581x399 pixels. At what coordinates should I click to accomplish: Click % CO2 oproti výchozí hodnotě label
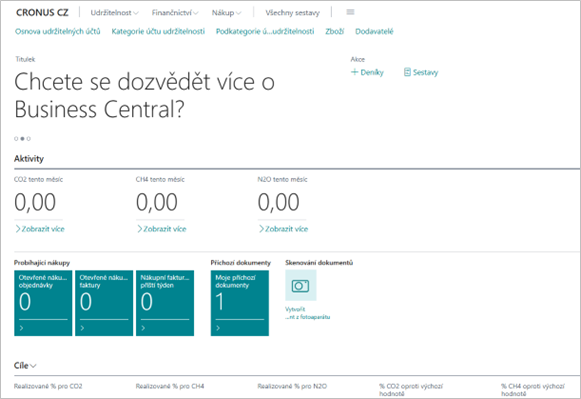point(411,390)
